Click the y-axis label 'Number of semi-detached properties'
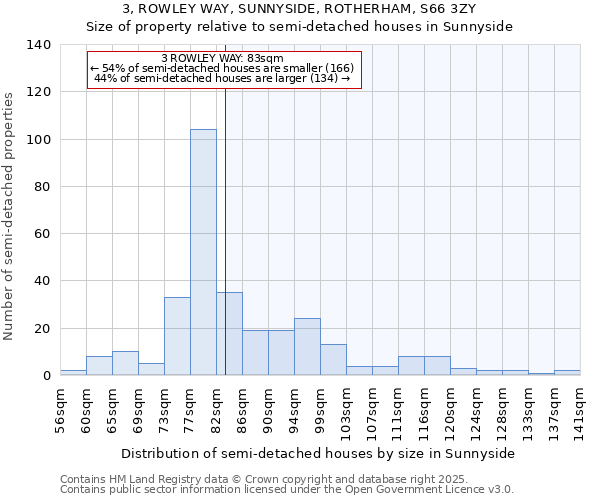 10,215
